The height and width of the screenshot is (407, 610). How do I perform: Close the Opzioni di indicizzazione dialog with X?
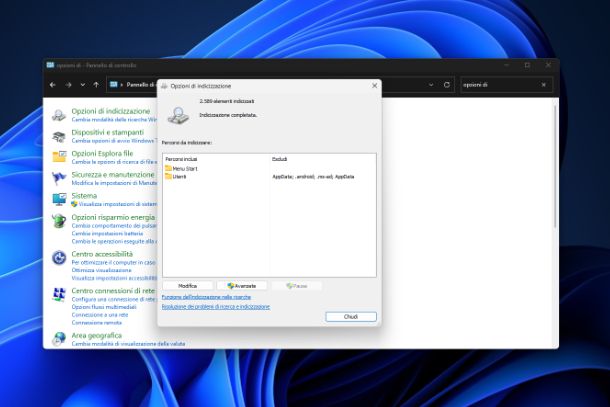374,86
